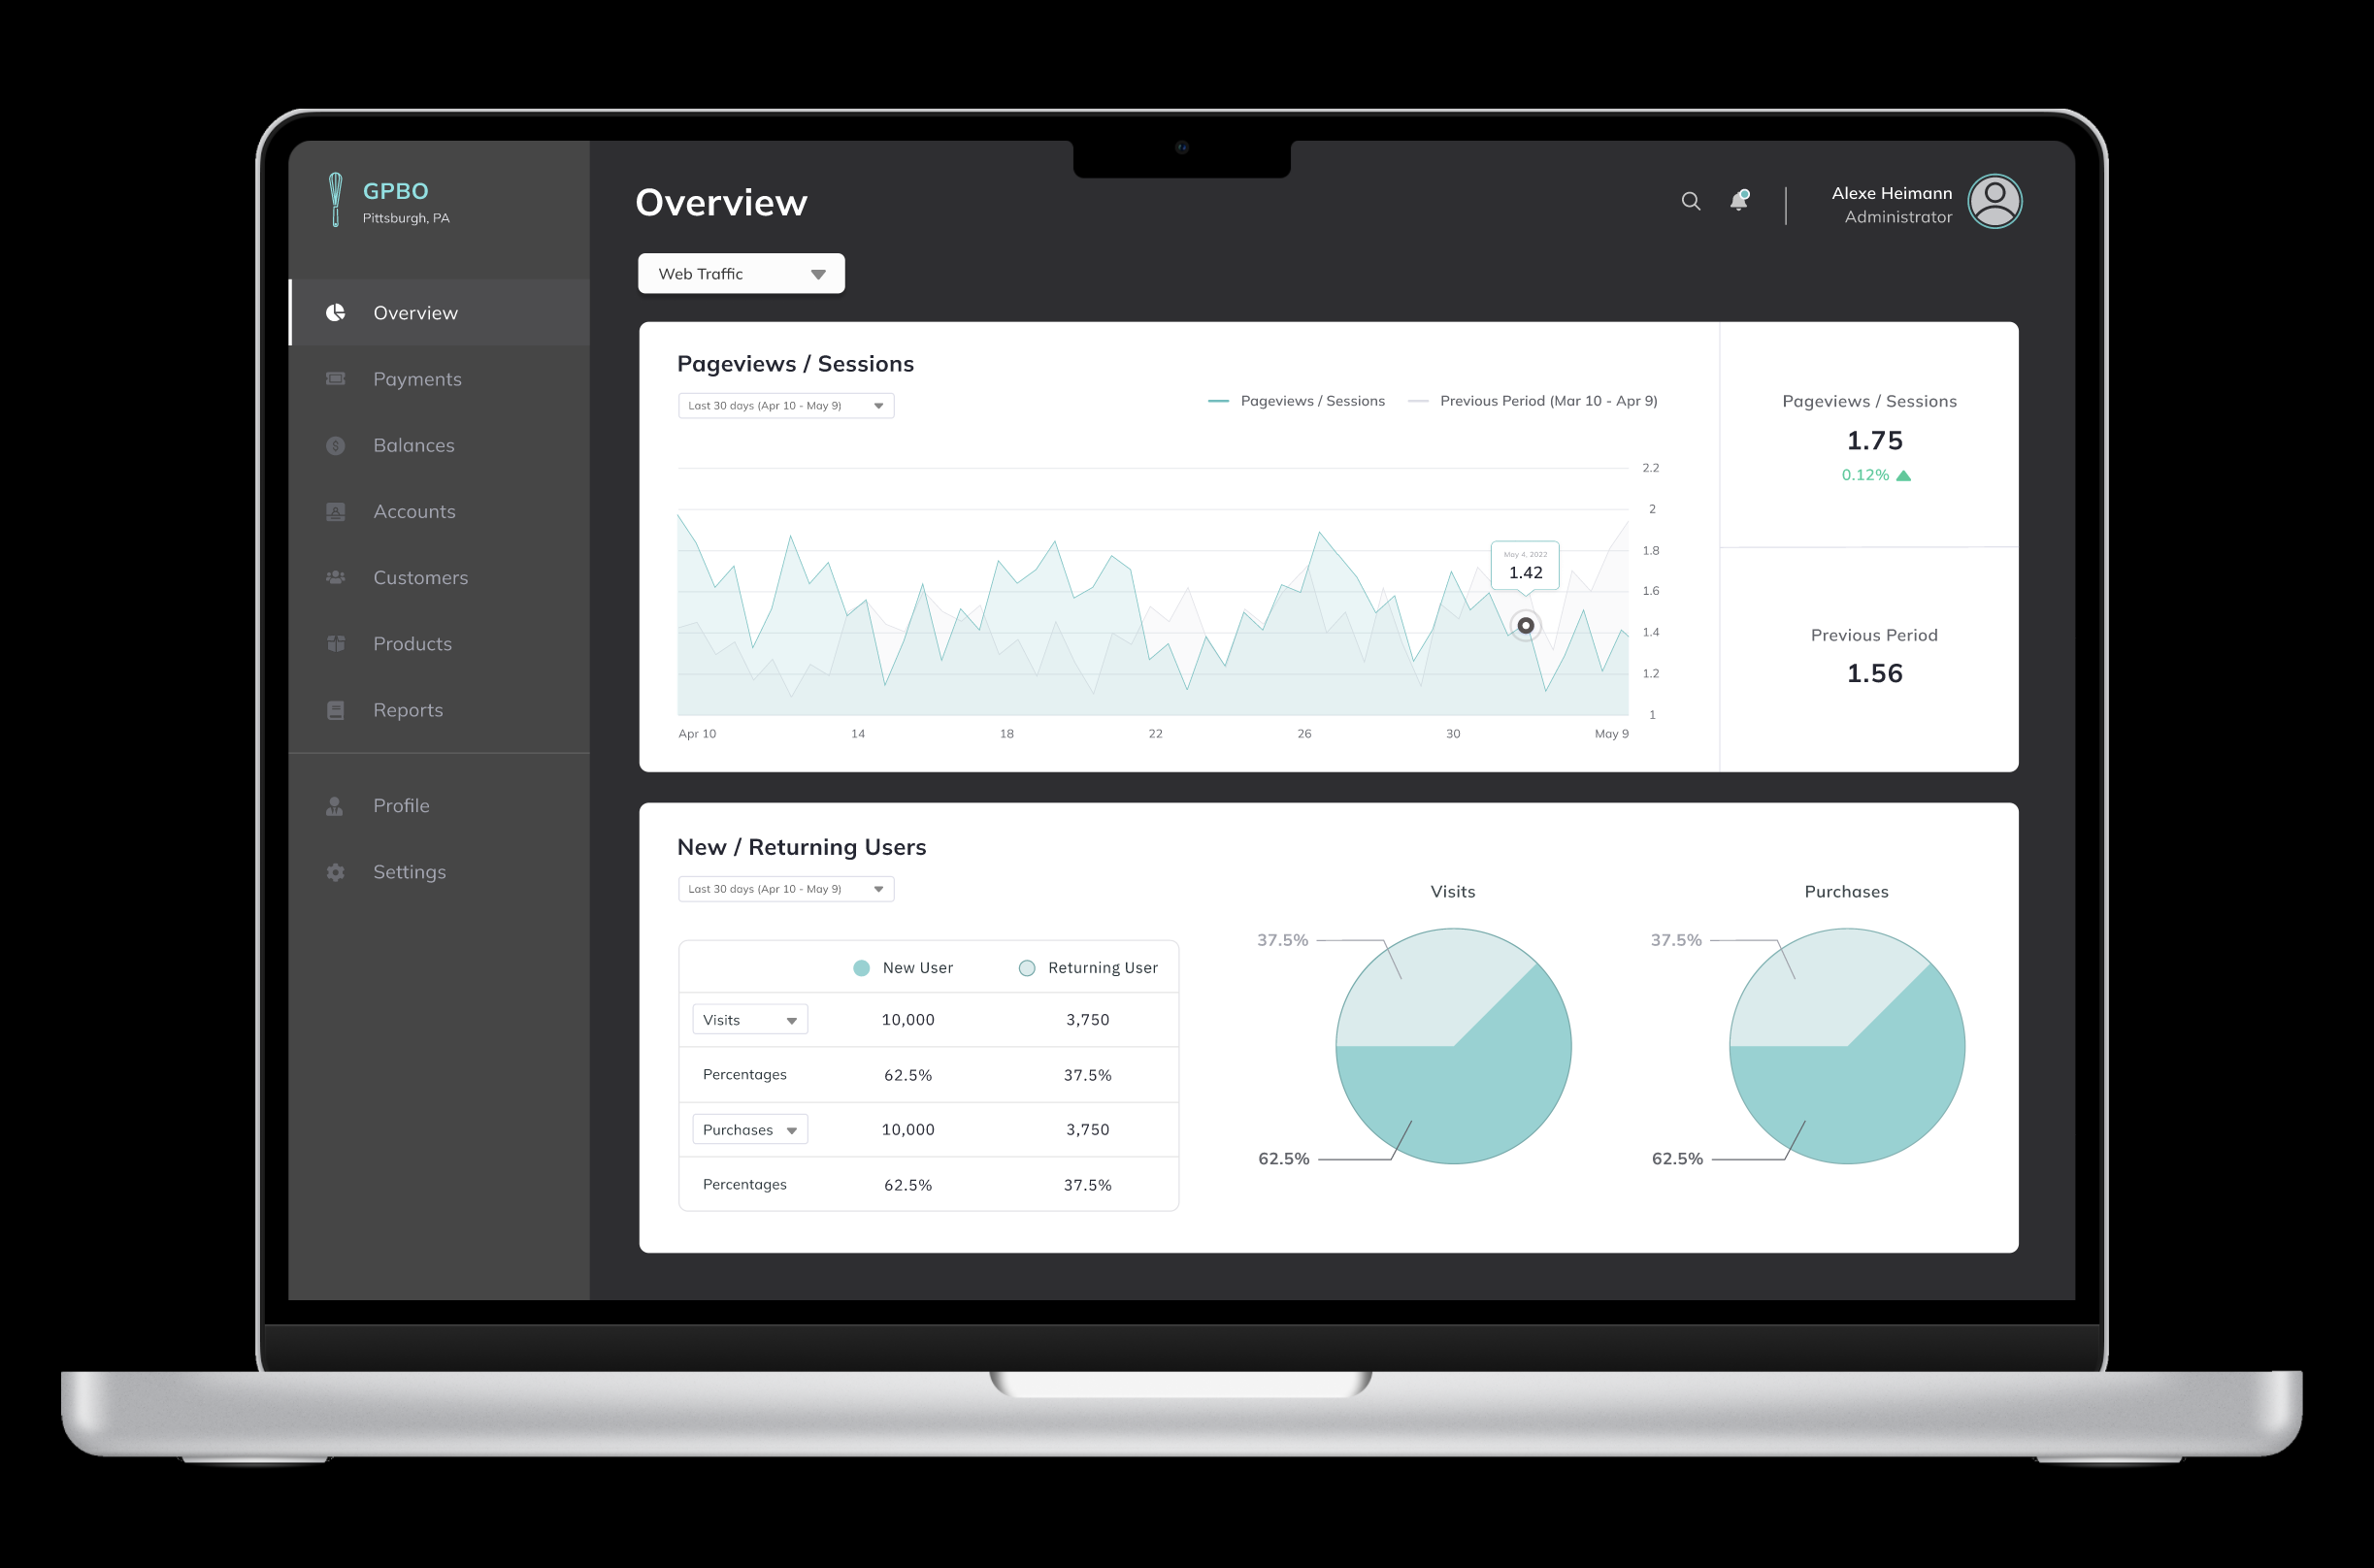Click the administrator profile avatar
Image resolution: width=2374 pixels, height=1568 pixels.
(x=1993, y=198)
